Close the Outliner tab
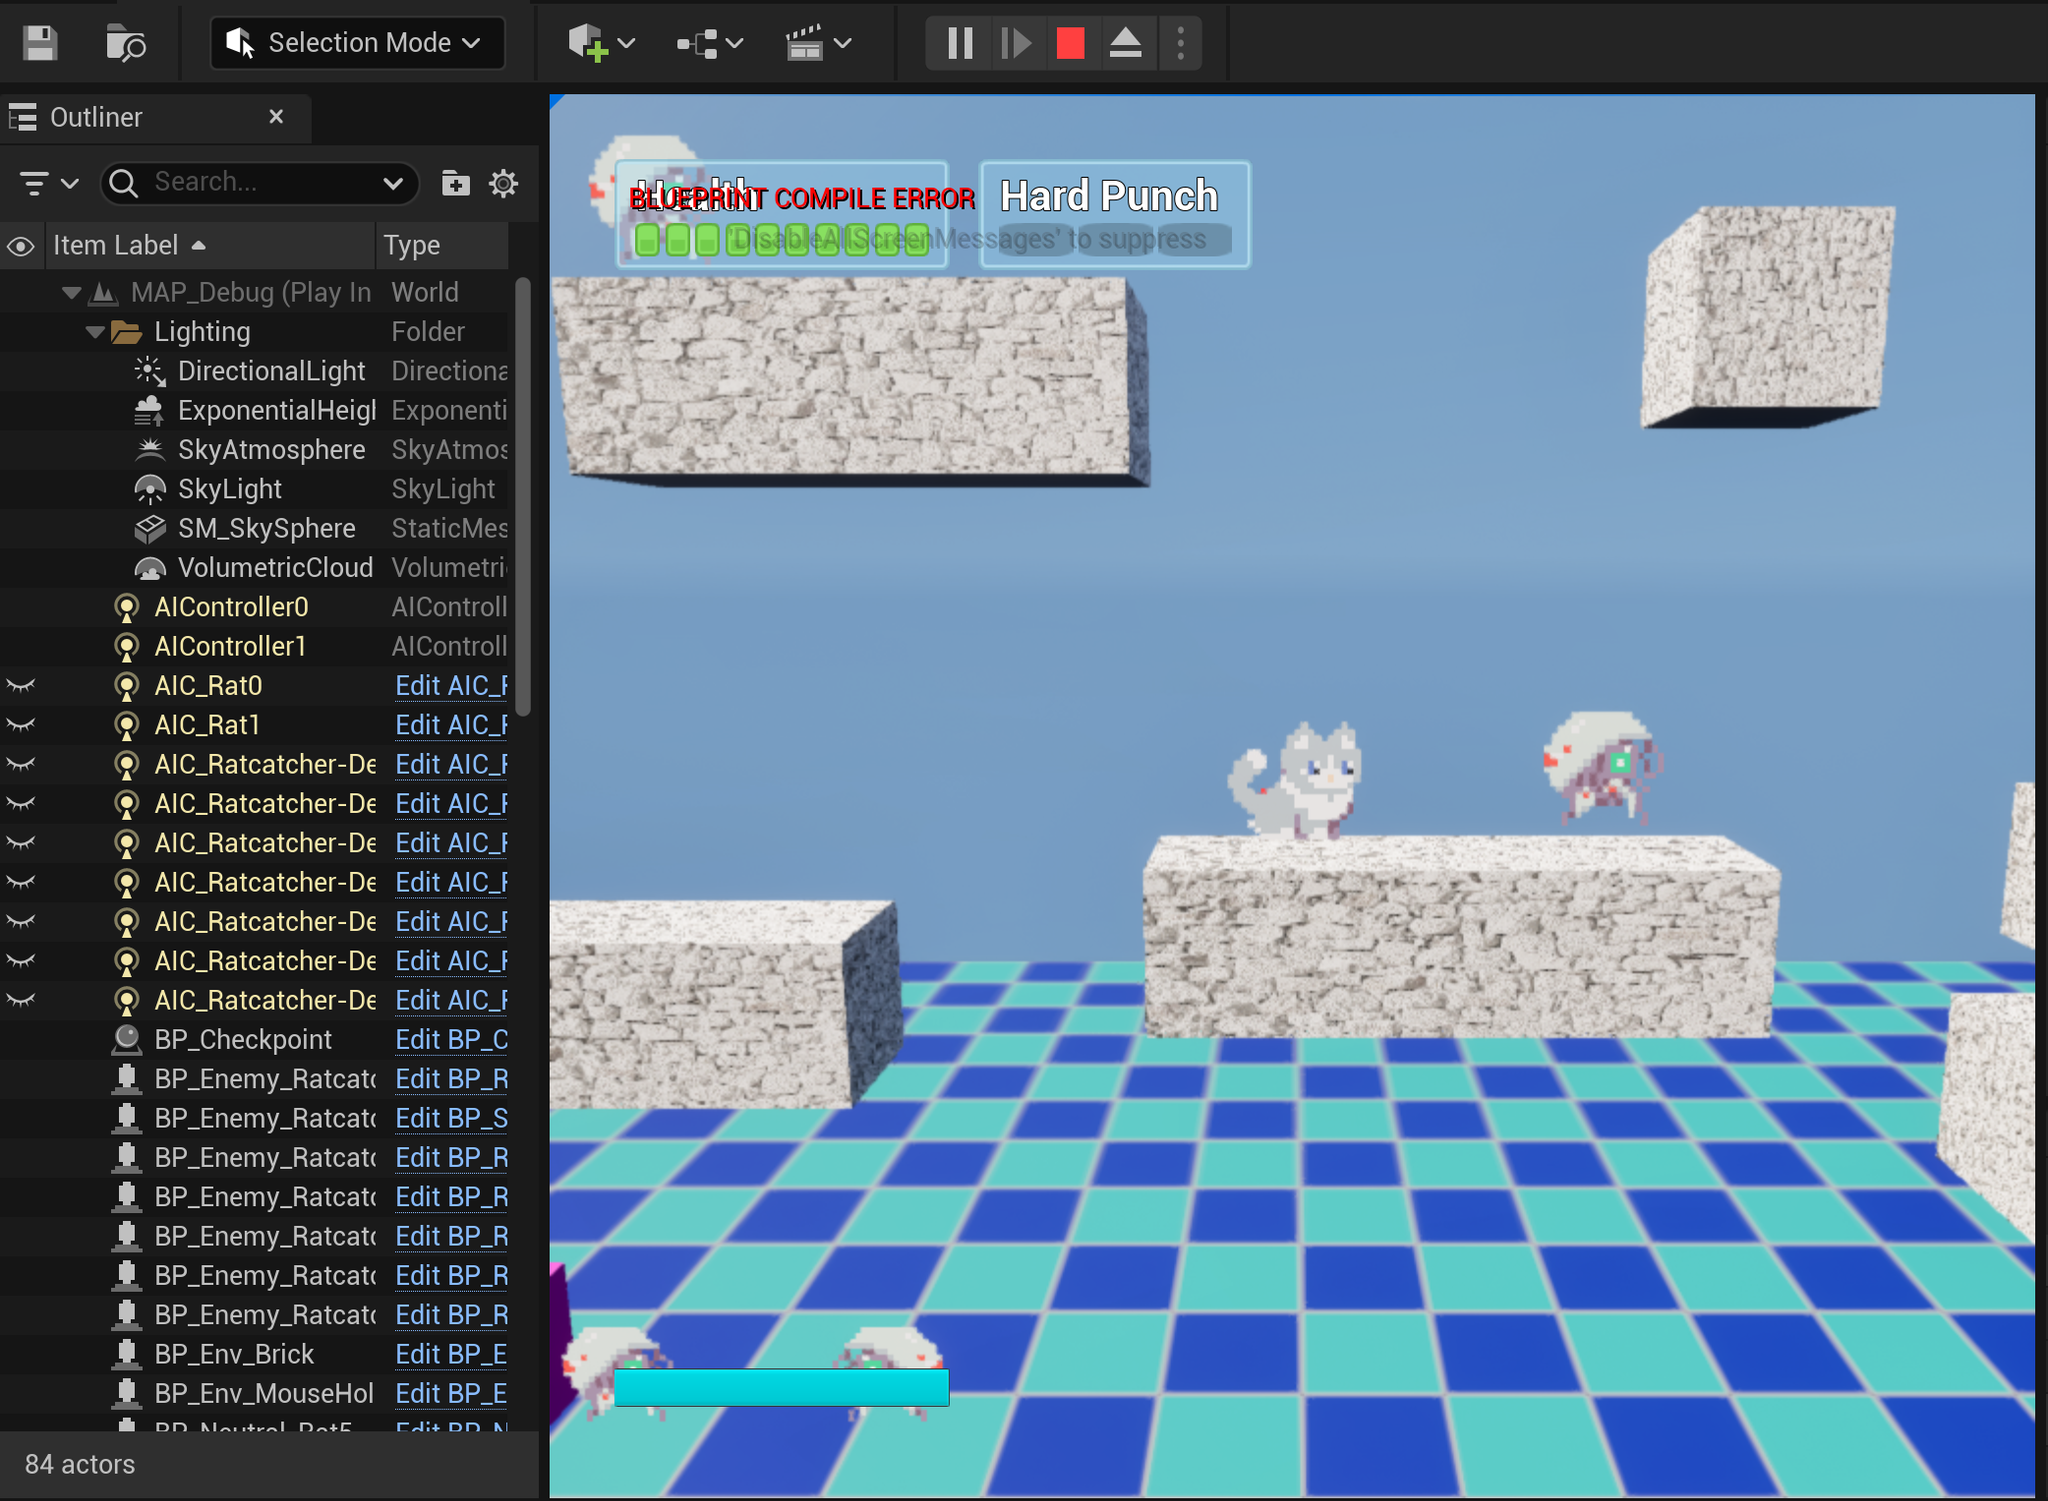The width and height of the screenshot is (2048, 1501). (276, 117)
